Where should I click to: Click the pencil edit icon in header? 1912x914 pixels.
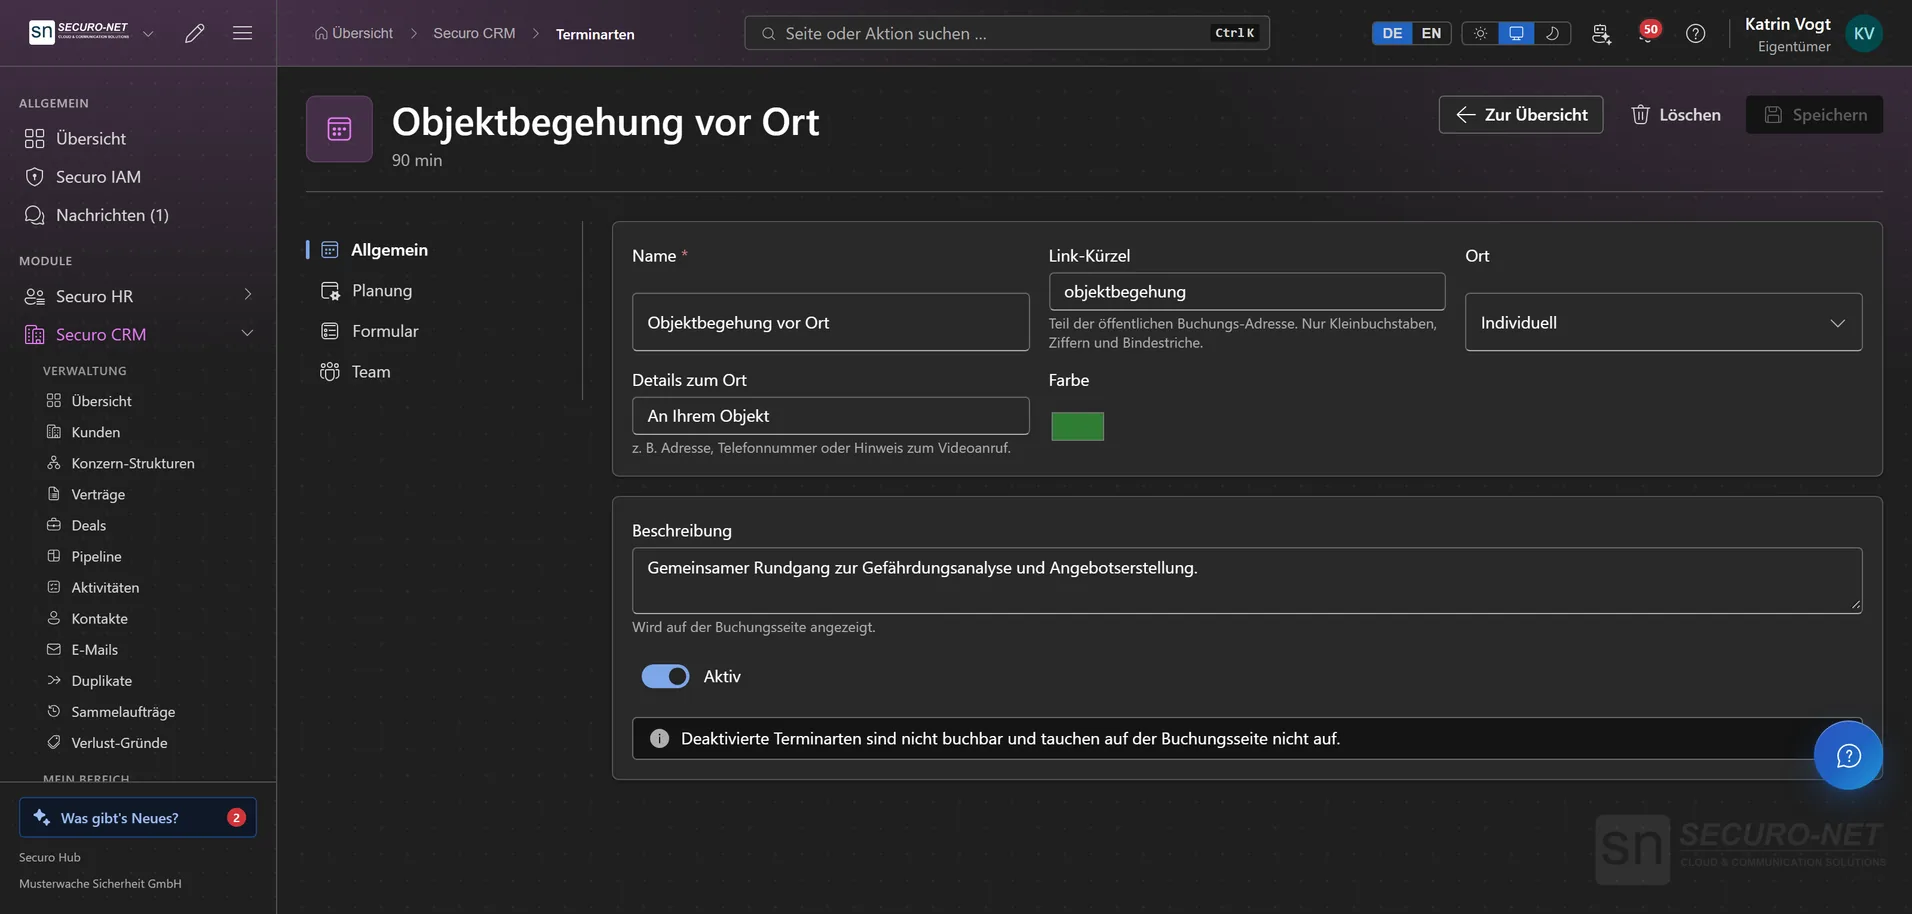pyautogui.click(x=195, y=33)
